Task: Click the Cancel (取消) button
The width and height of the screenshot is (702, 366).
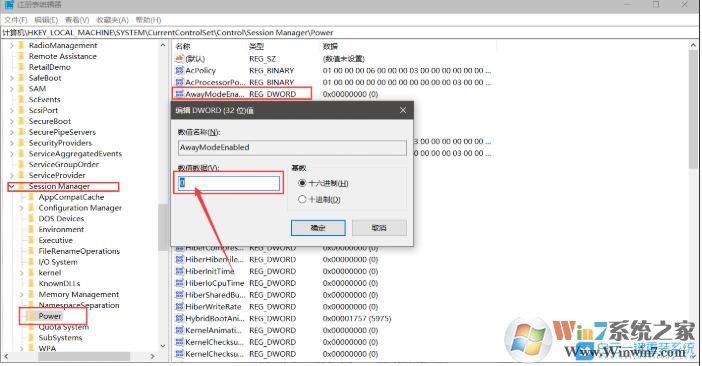Action: tap(379, 228)
